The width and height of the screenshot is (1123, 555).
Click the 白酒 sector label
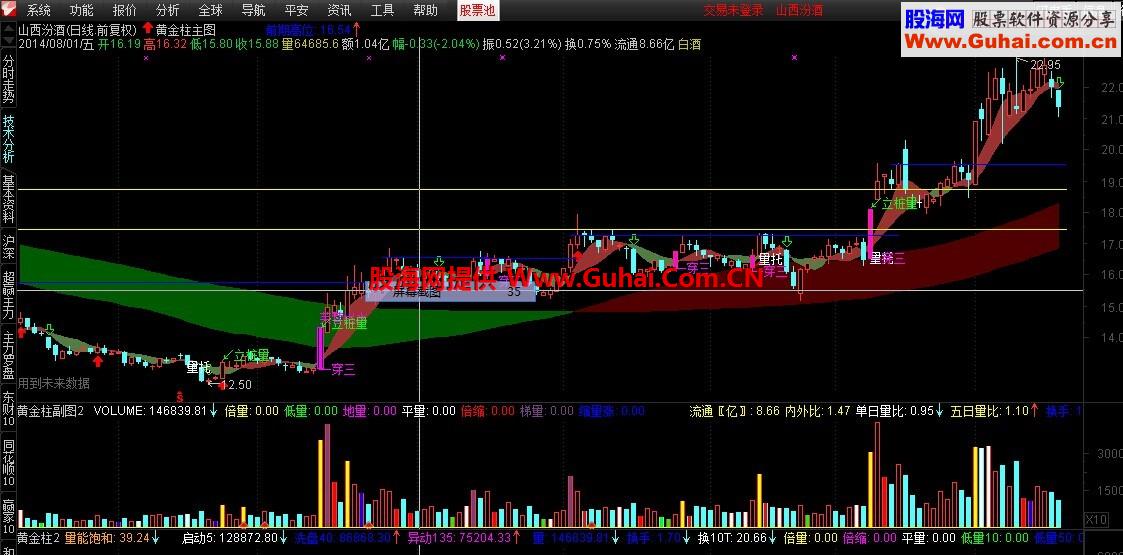(x=690, y=44)
